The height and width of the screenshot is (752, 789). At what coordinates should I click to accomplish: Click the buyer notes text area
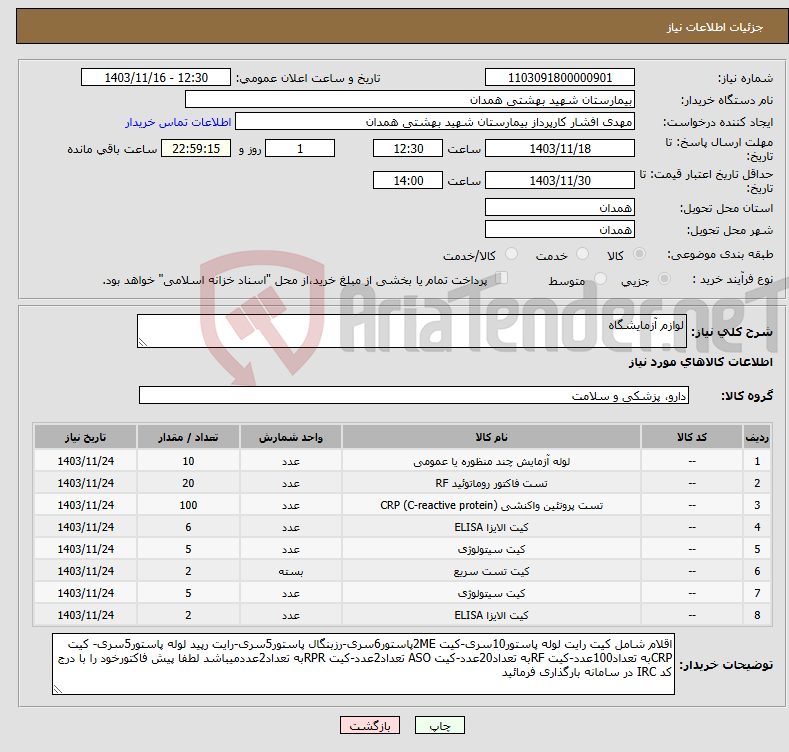click(363, 664)
